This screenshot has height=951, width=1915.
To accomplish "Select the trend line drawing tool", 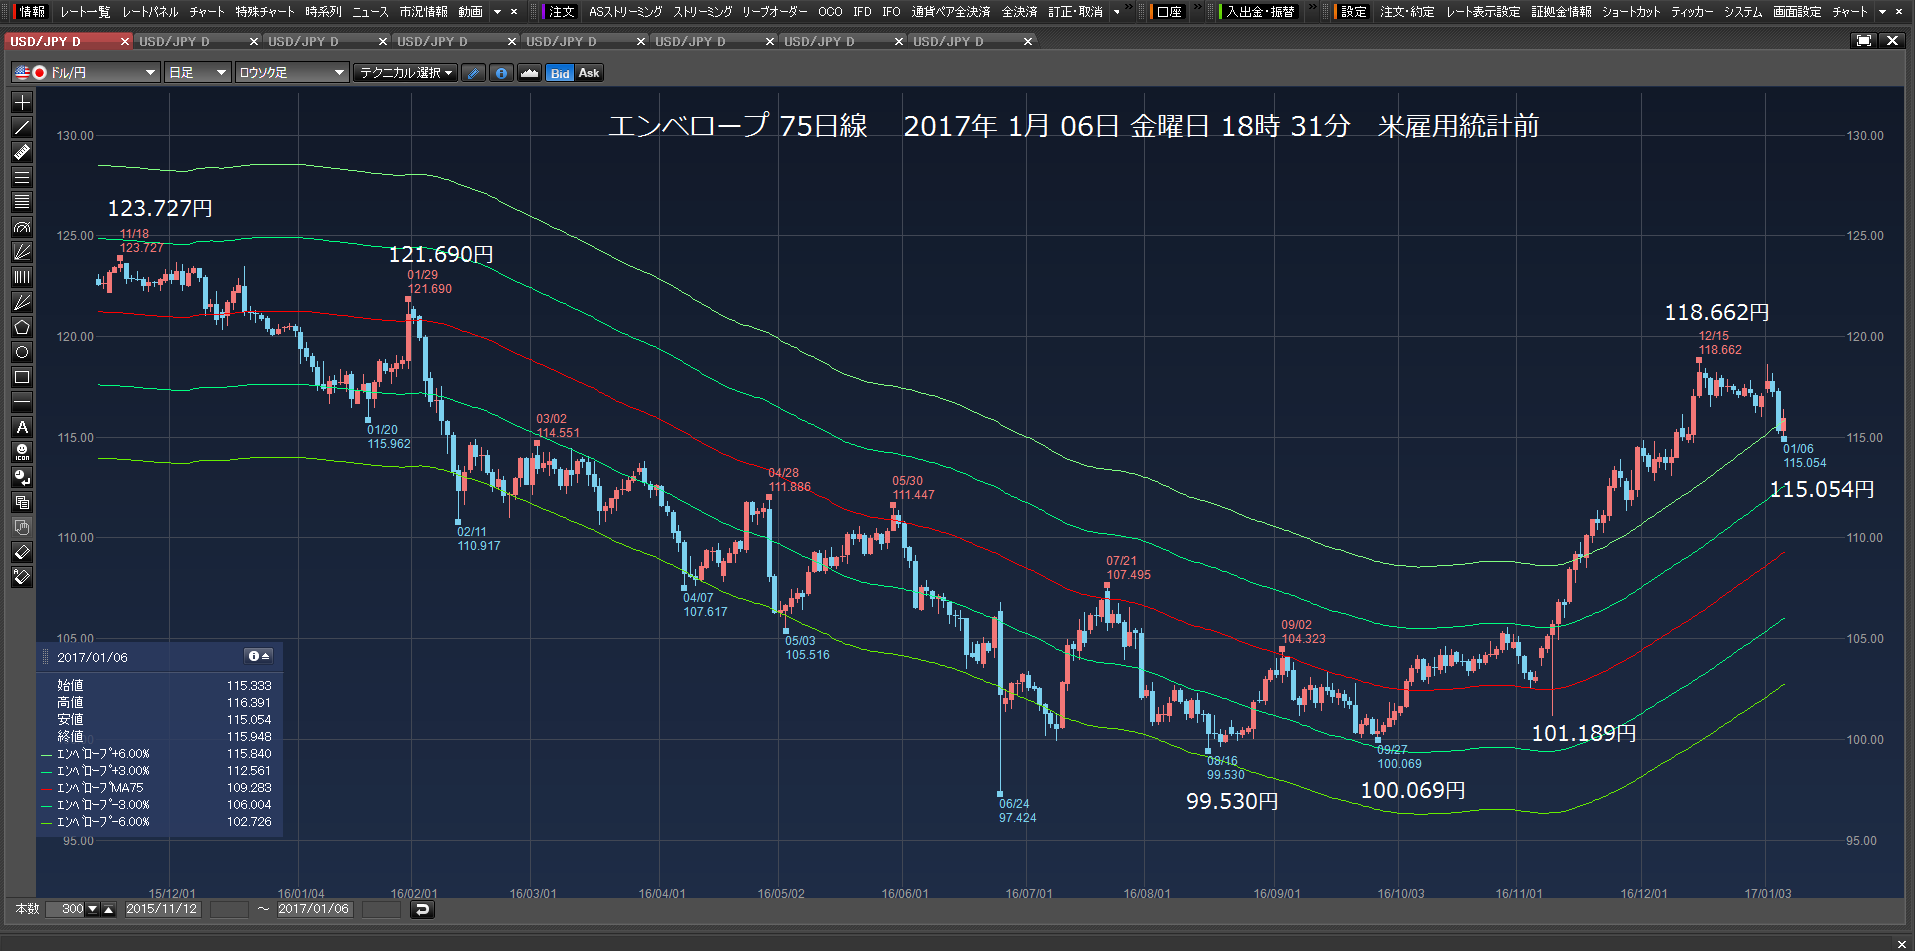I will click(22, 127).
